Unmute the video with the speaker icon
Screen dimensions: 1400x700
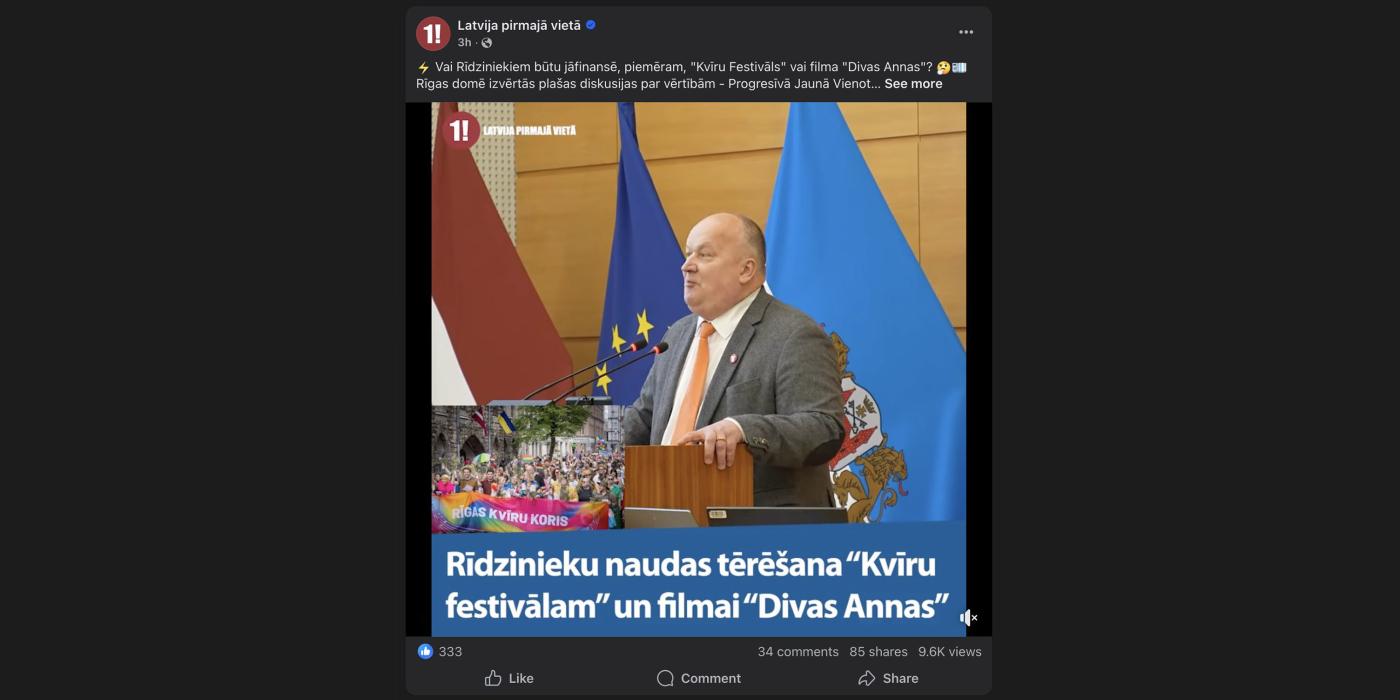[968, 618]
